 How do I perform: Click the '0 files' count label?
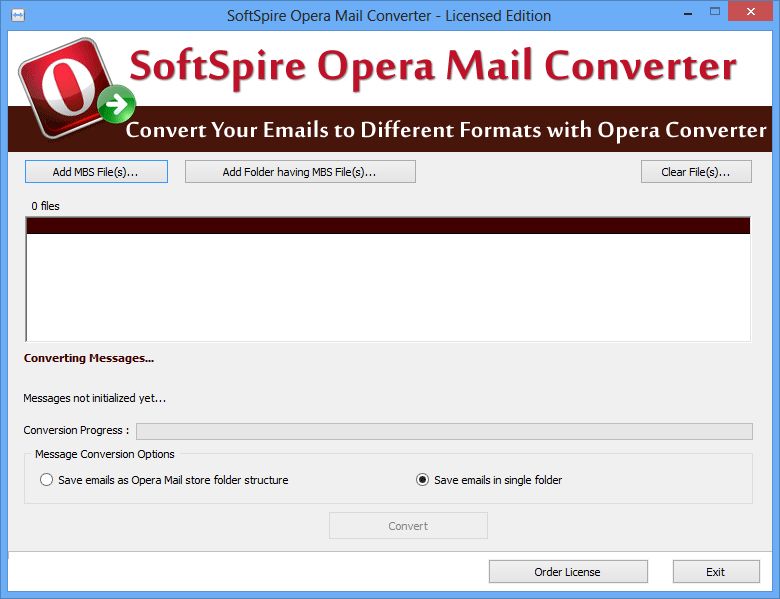46,206
